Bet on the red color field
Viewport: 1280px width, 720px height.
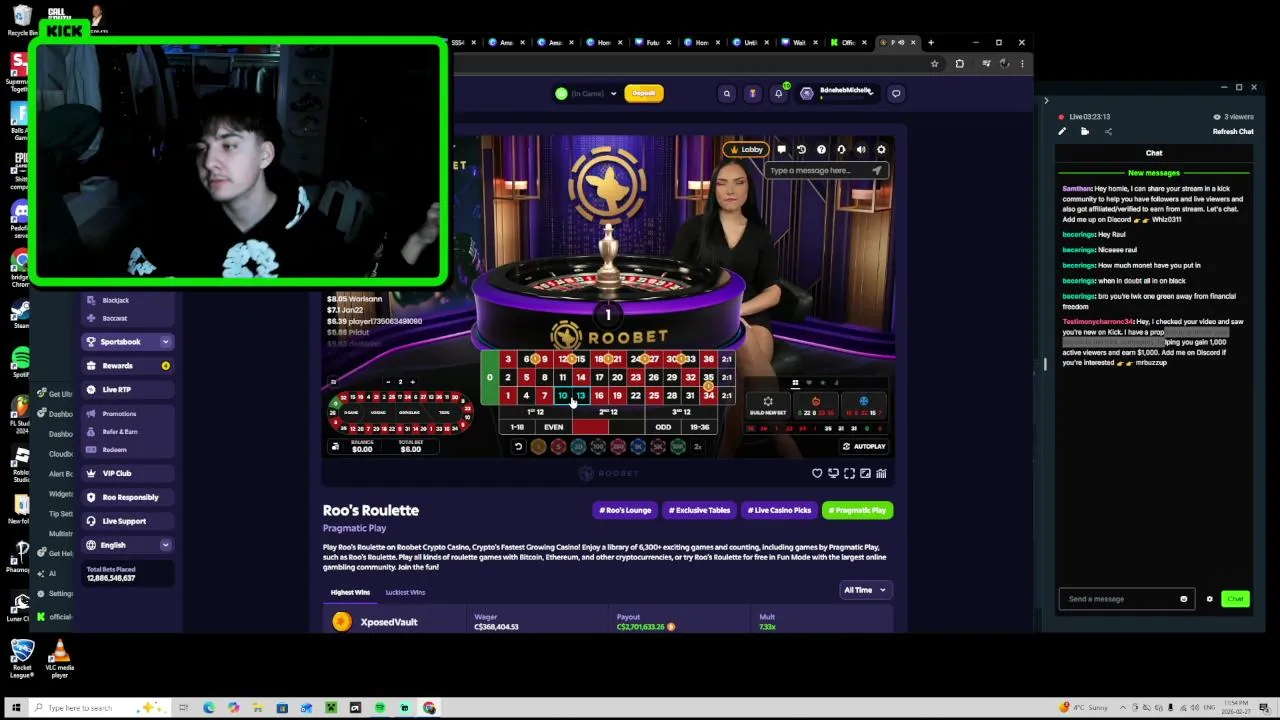pyautogui.click(x=590, y=427)
